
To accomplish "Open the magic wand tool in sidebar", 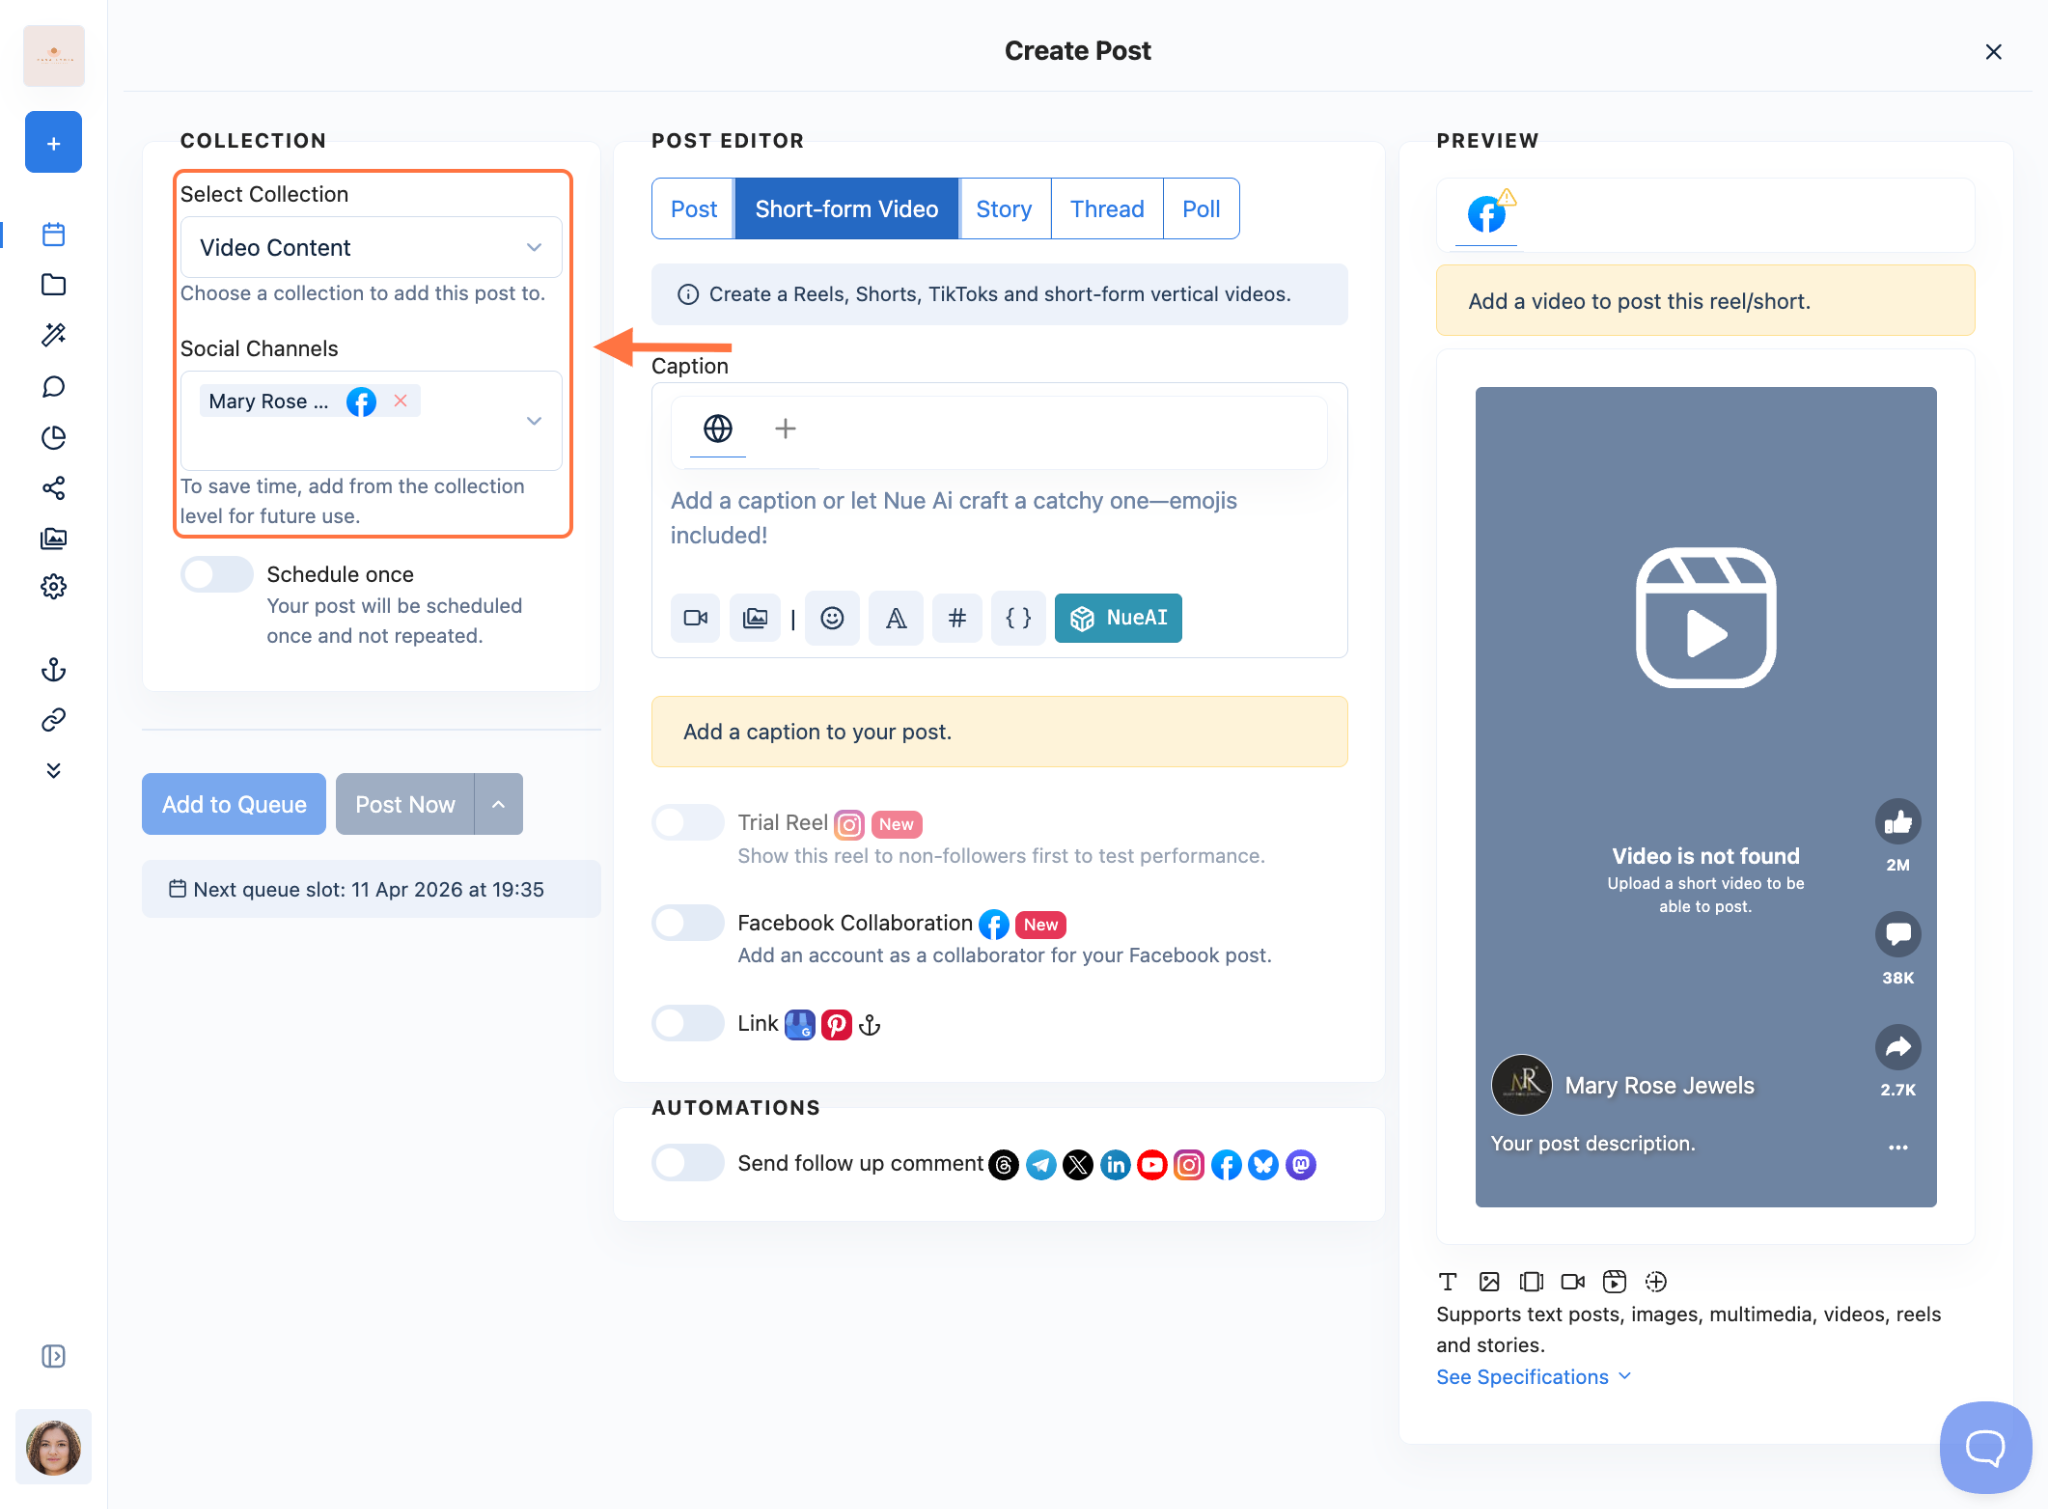I will pyautogui.click(x=54, y=335).
